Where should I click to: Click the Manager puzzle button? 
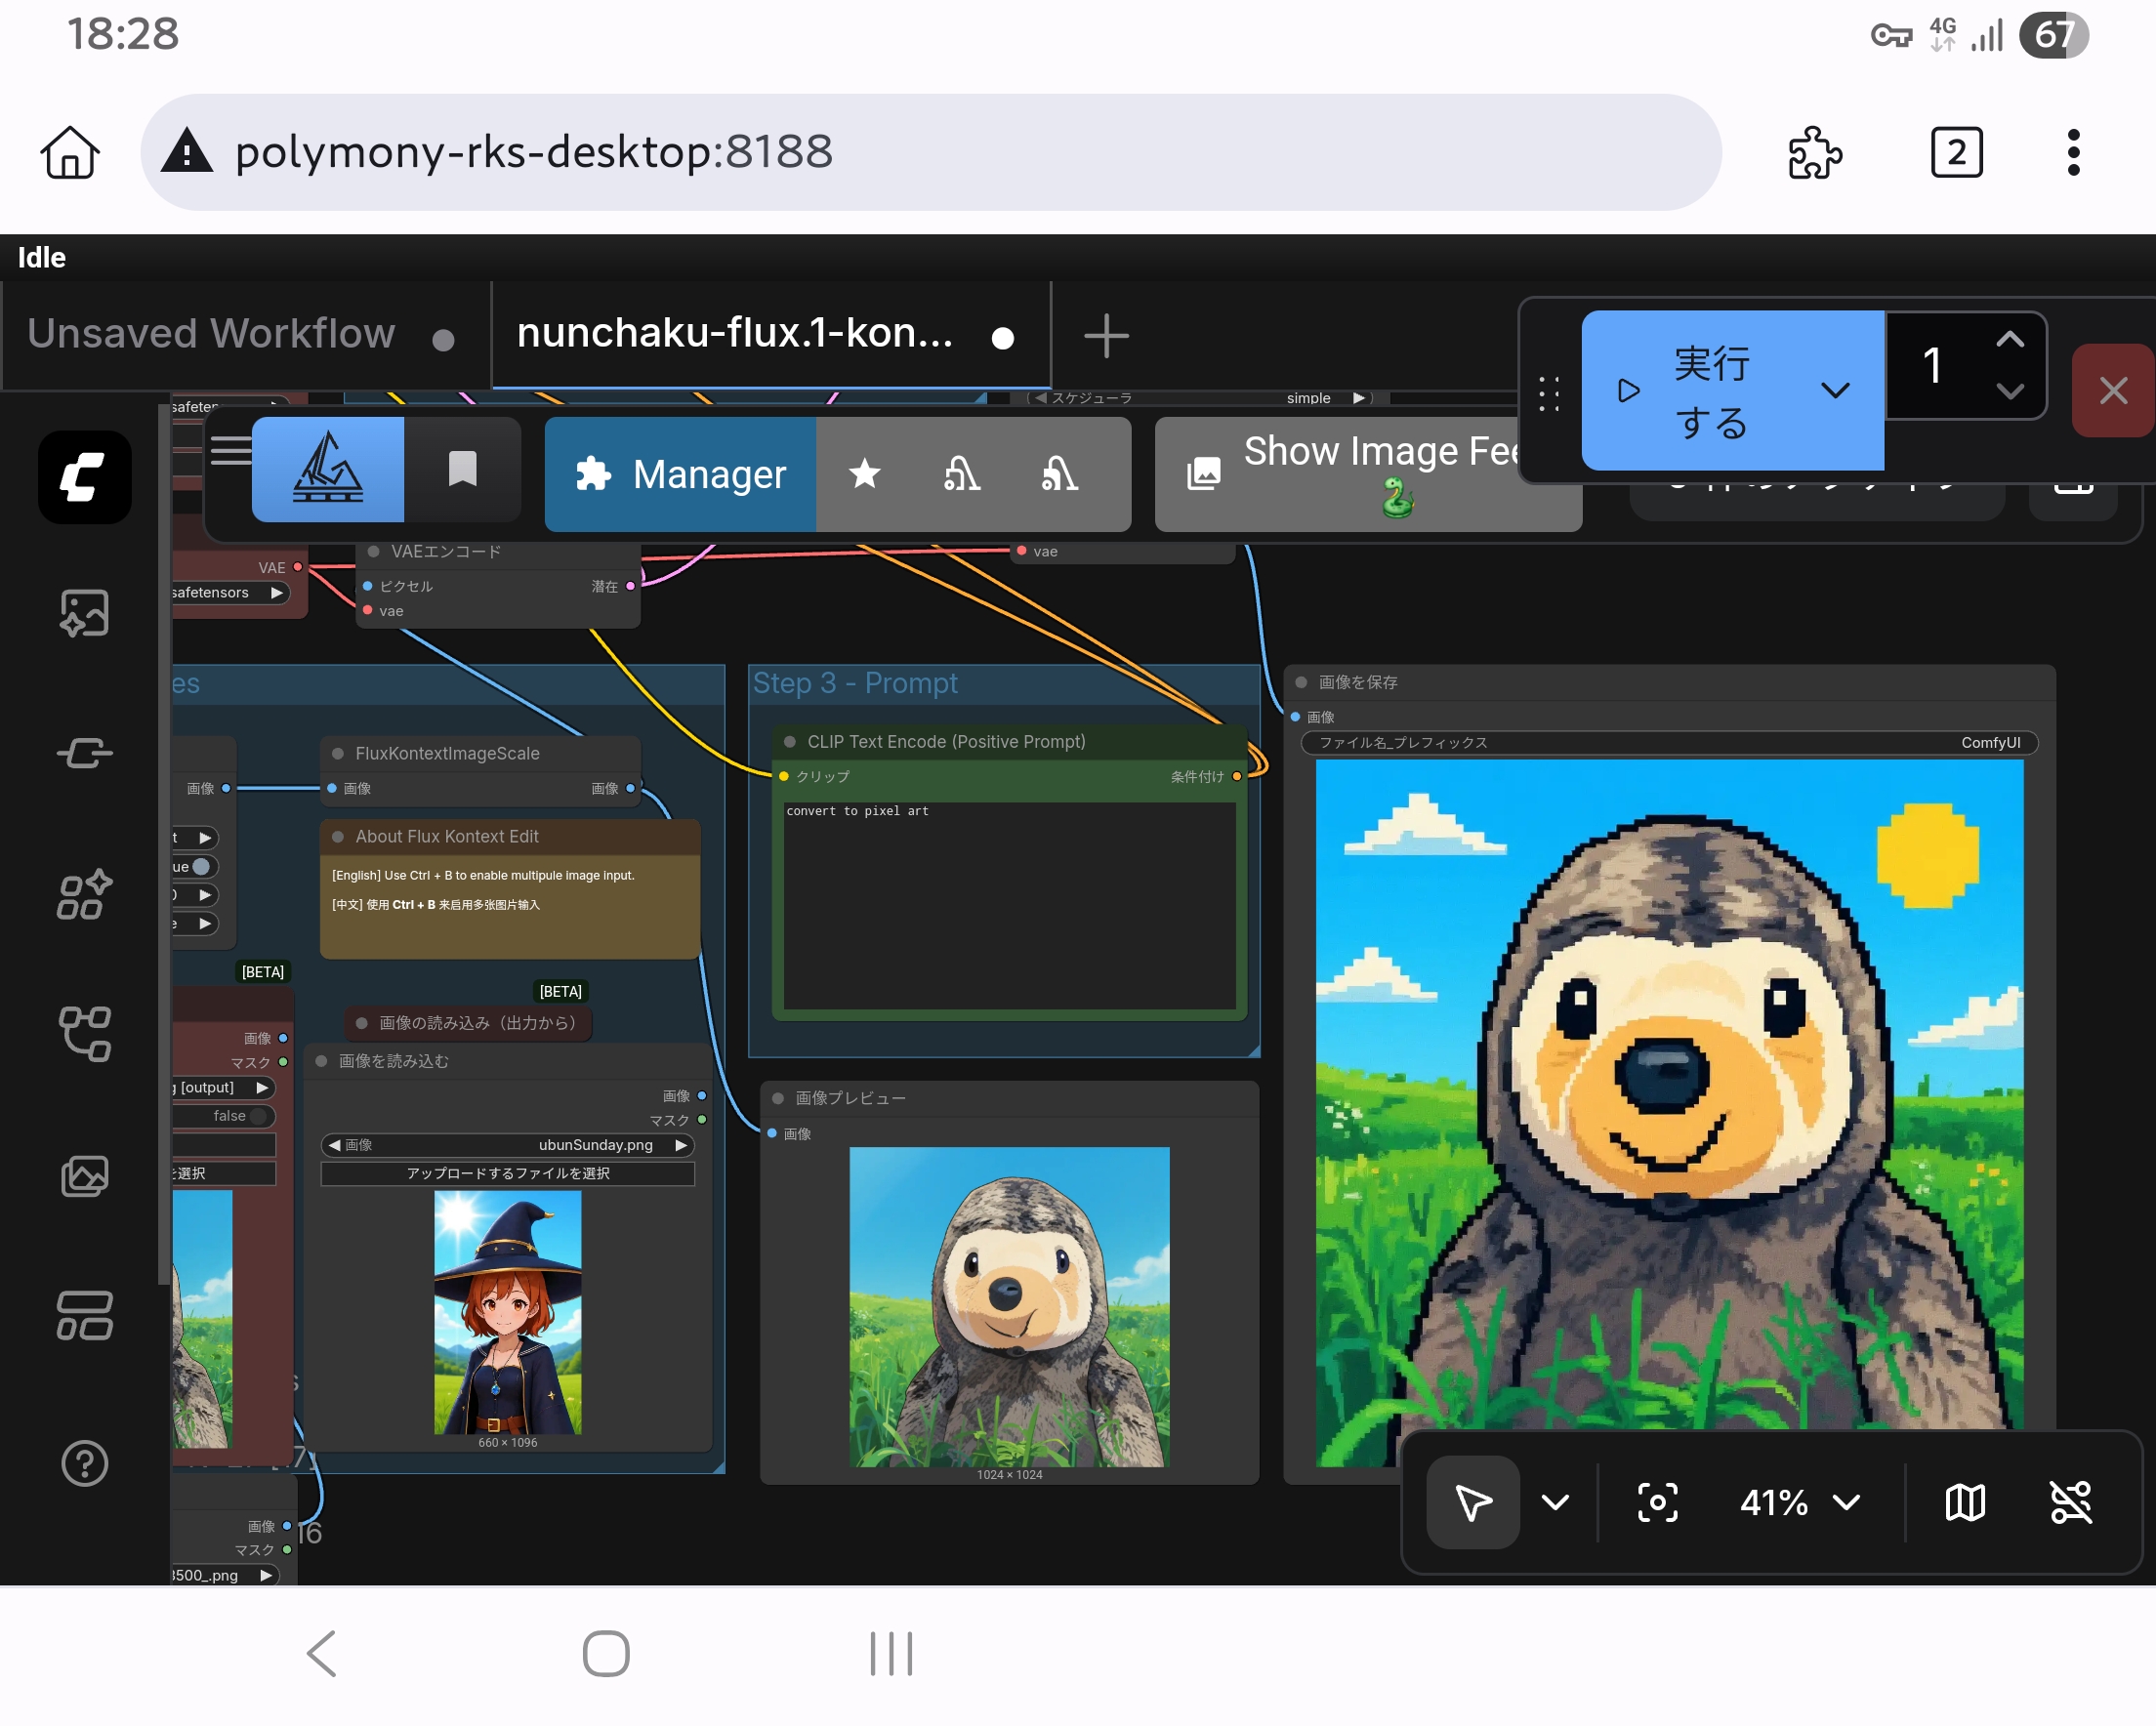point(681,474)
